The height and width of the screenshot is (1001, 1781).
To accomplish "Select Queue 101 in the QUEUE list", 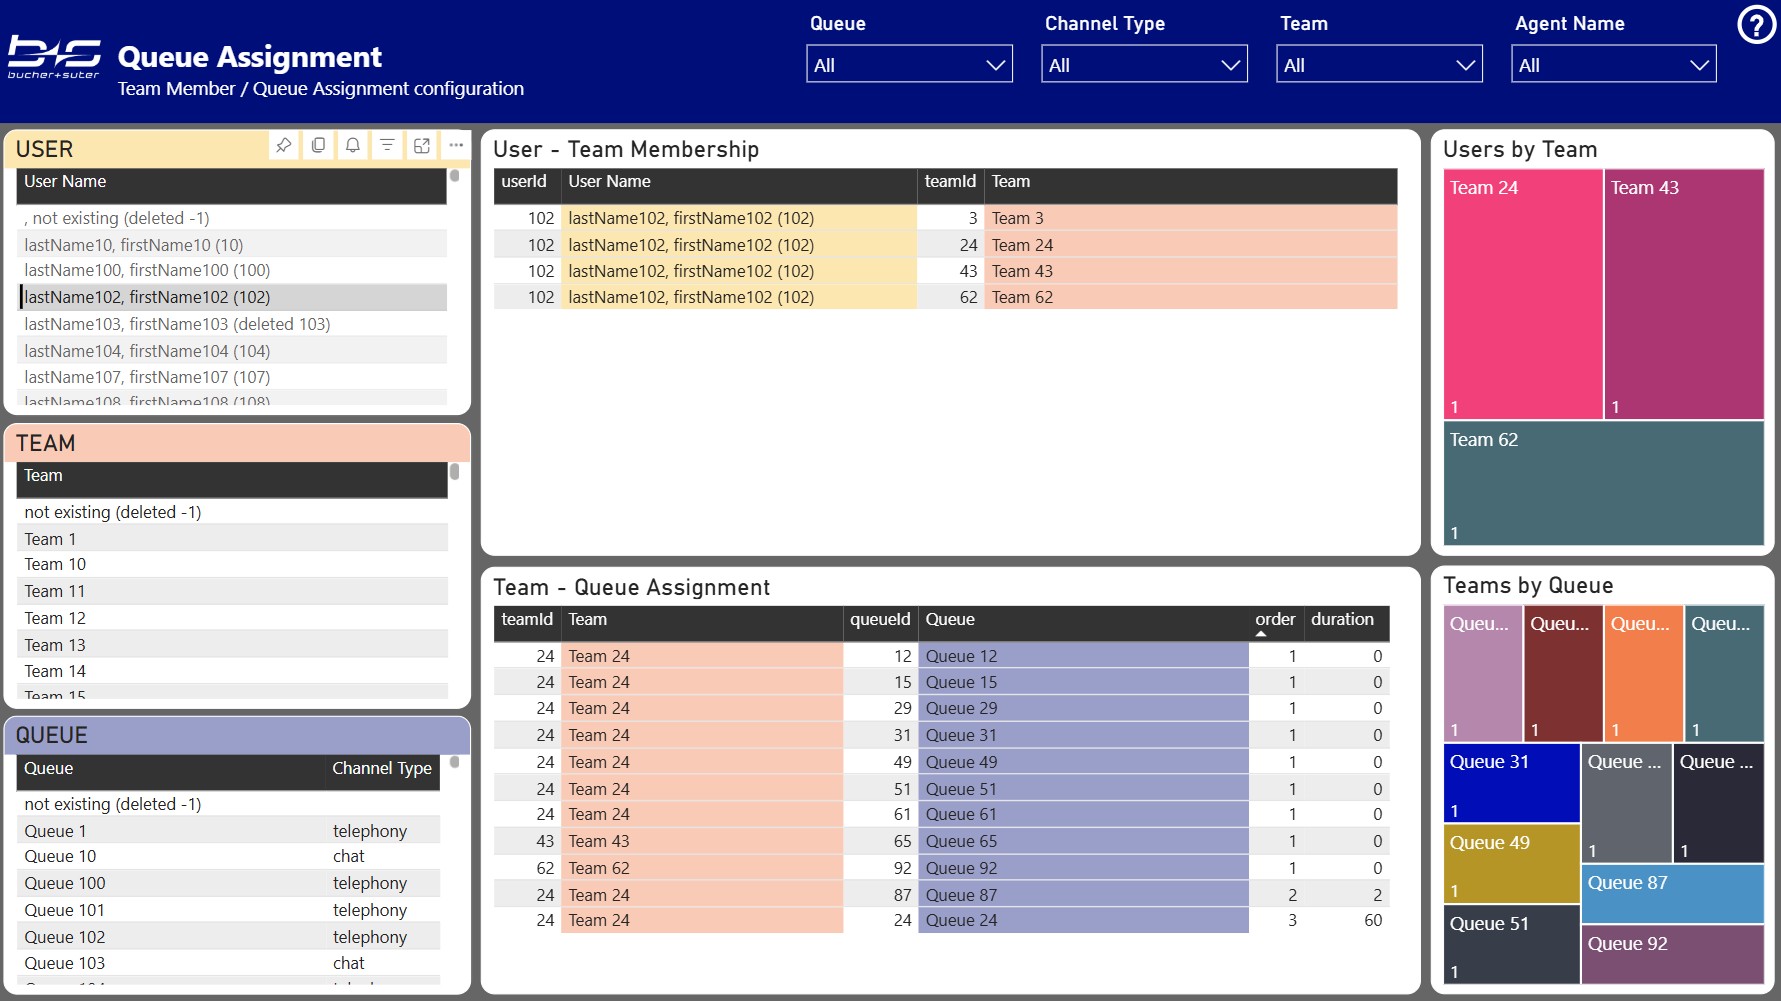I will (x=64, y=910).
